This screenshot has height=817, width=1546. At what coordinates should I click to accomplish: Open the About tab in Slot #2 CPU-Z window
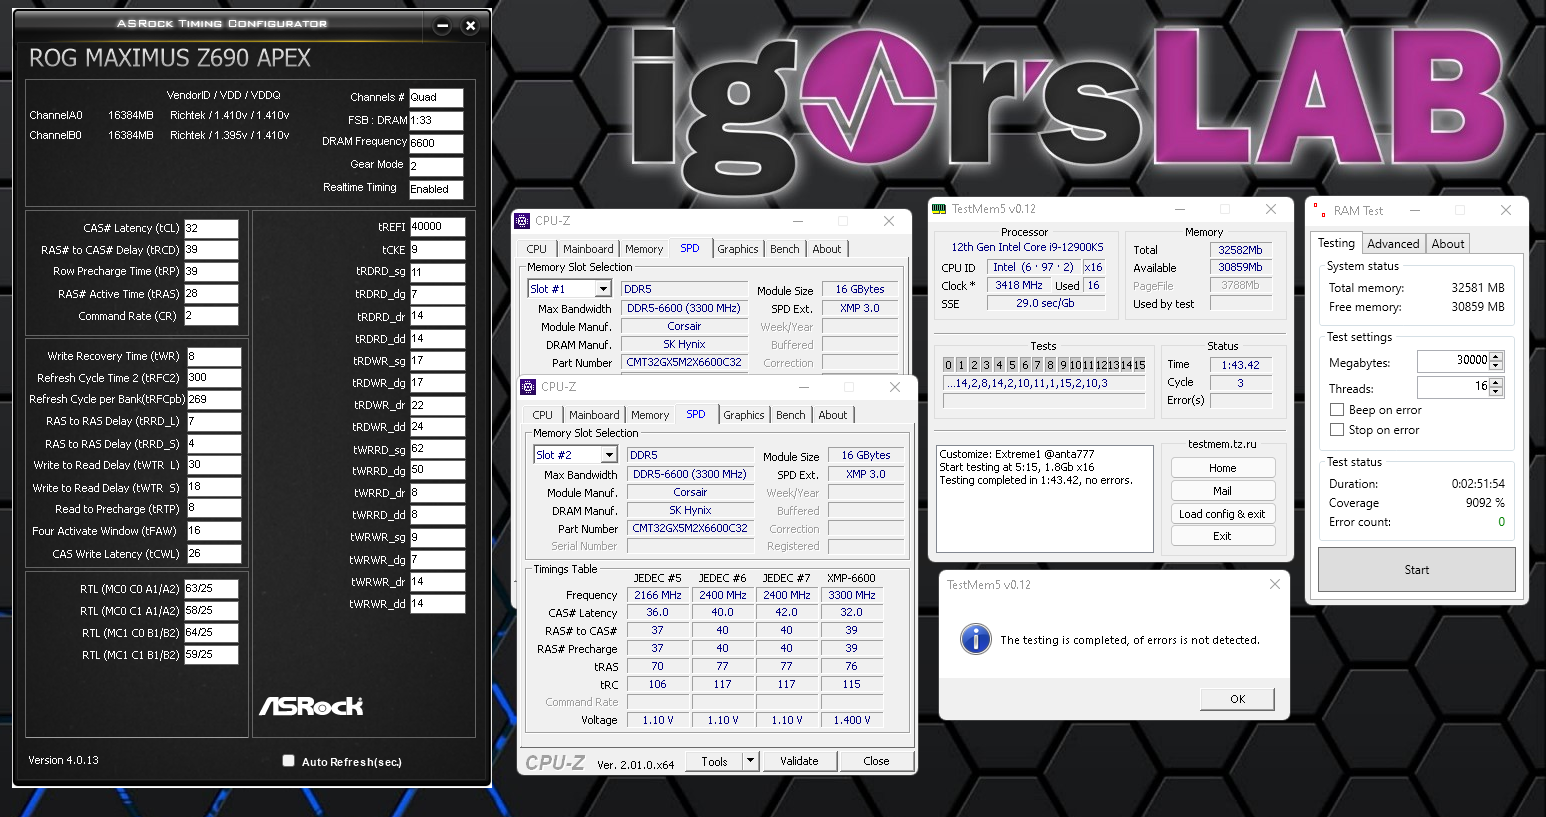(833, 415)
